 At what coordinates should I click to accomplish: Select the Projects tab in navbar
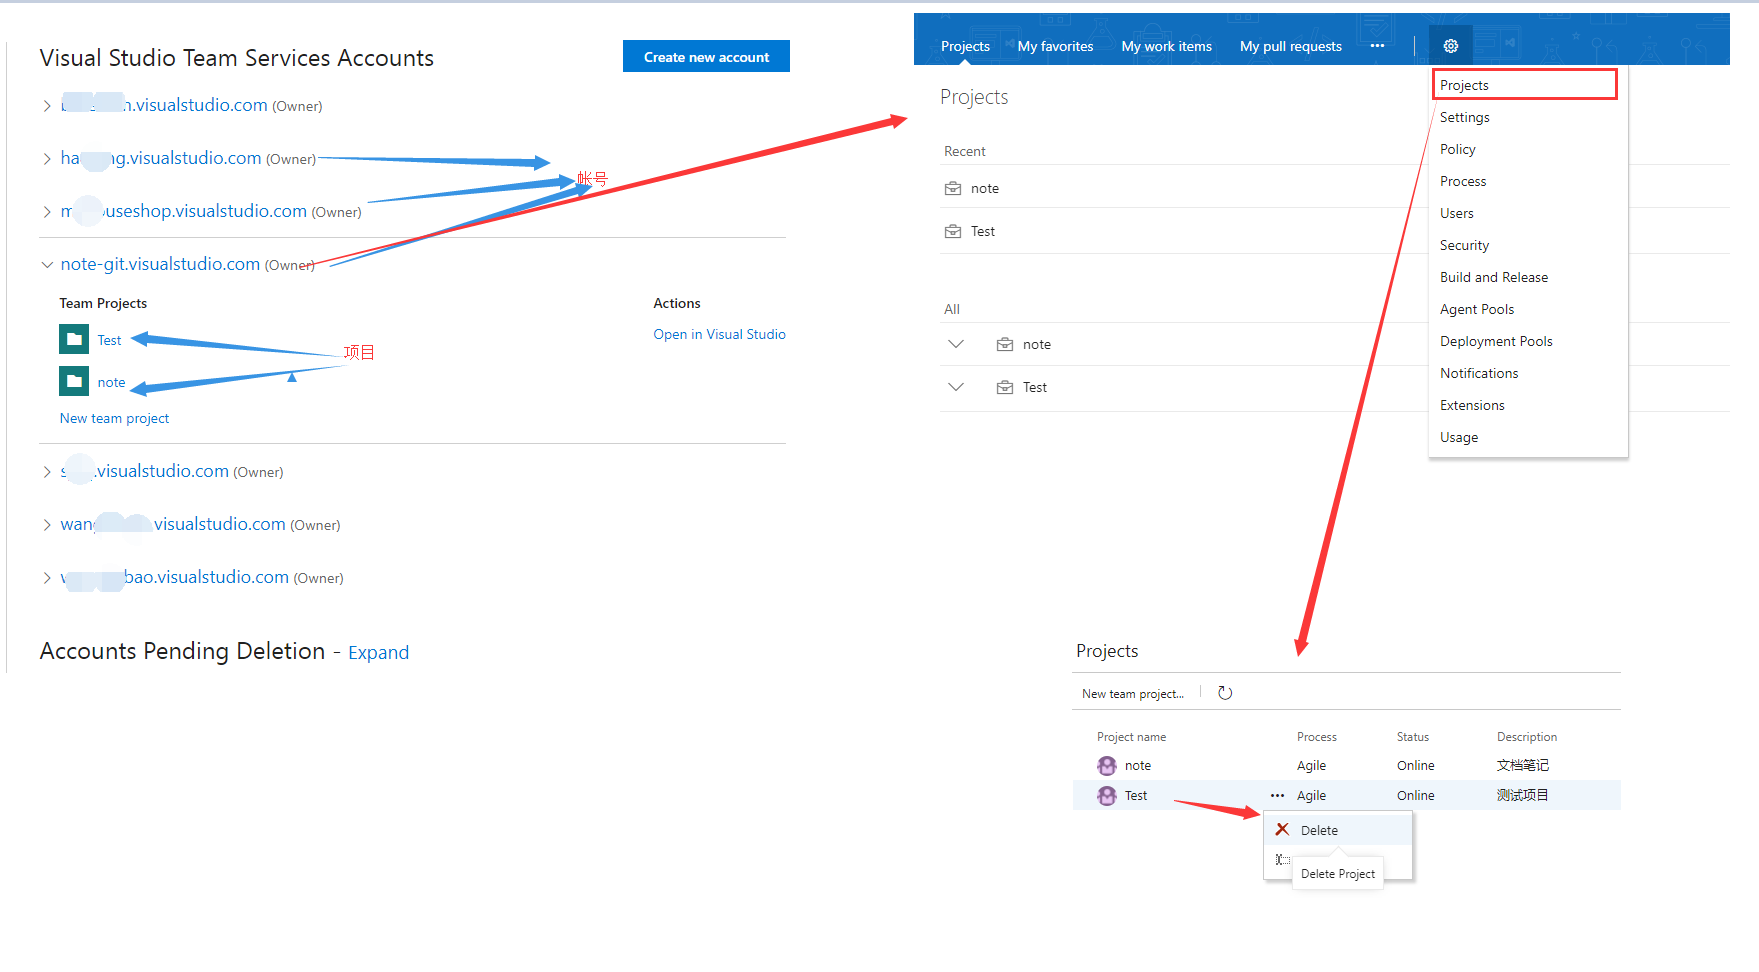965,46
